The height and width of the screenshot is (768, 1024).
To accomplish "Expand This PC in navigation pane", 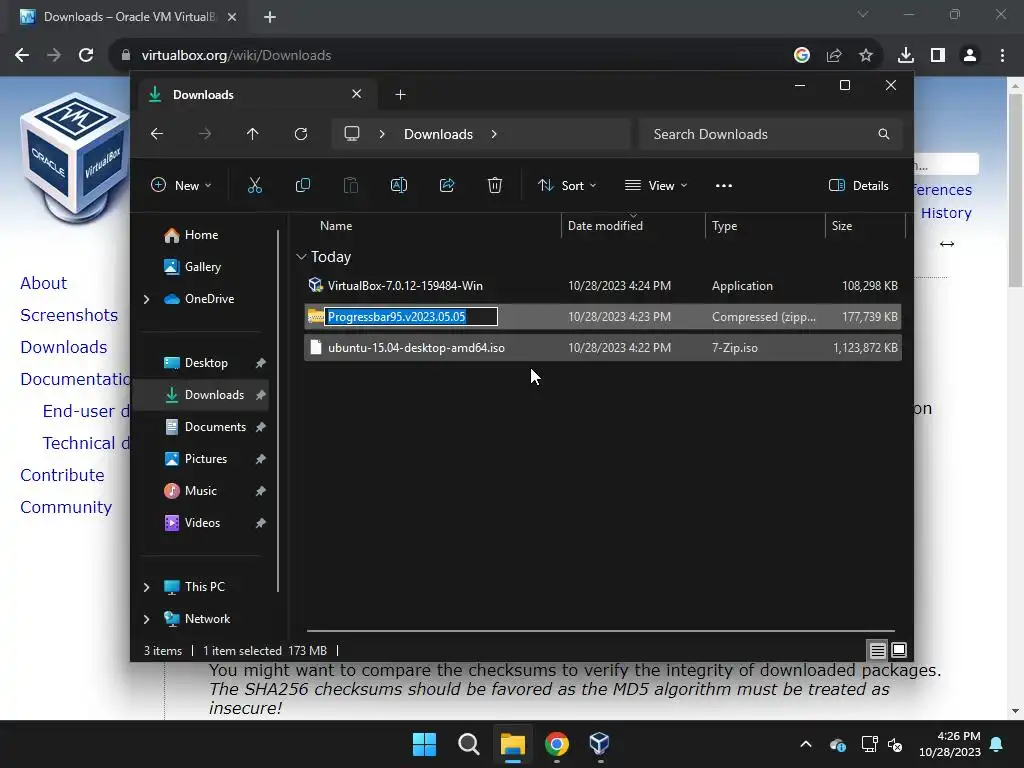I will [146, 587].
